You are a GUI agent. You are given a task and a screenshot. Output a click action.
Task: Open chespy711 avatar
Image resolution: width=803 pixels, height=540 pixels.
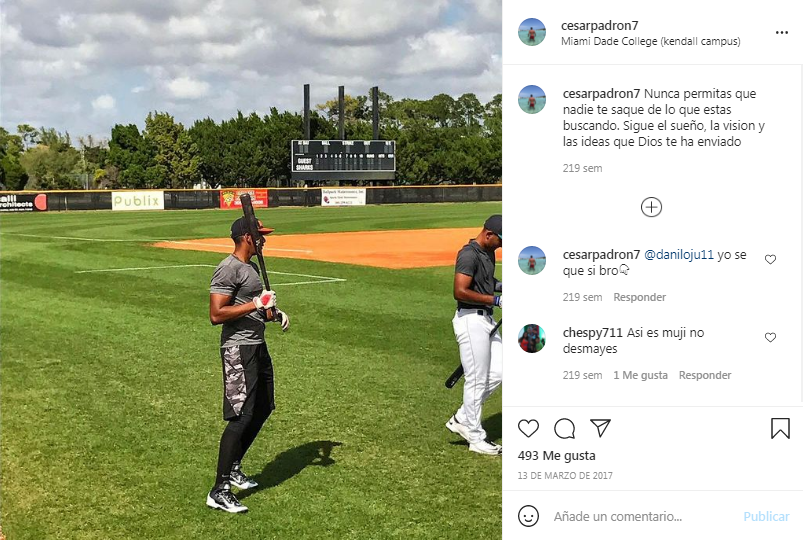click(532, 338)
